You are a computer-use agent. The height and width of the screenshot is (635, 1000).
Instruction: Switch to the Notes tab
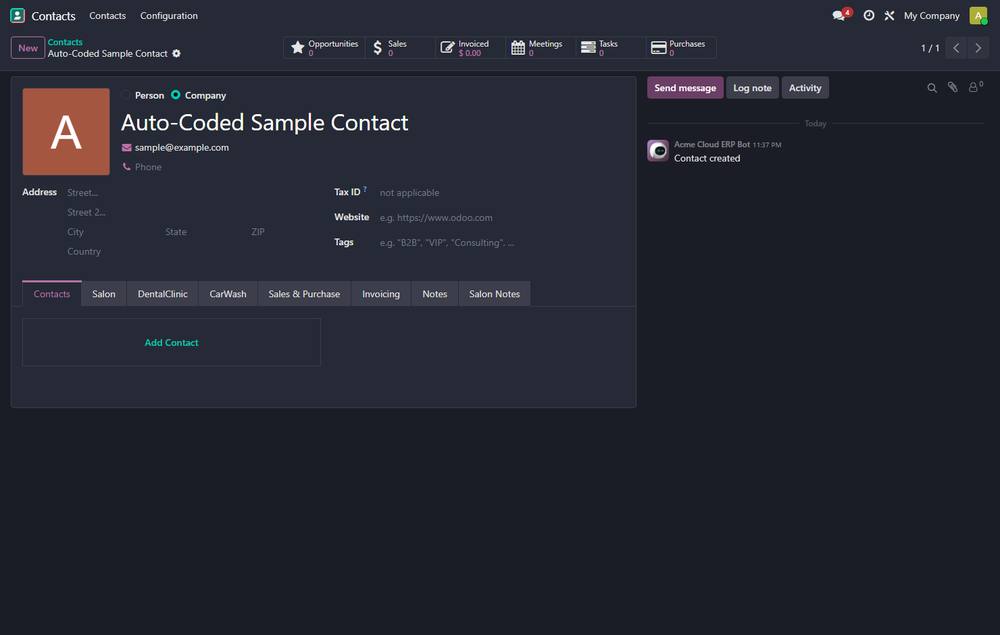pos(434,294)
